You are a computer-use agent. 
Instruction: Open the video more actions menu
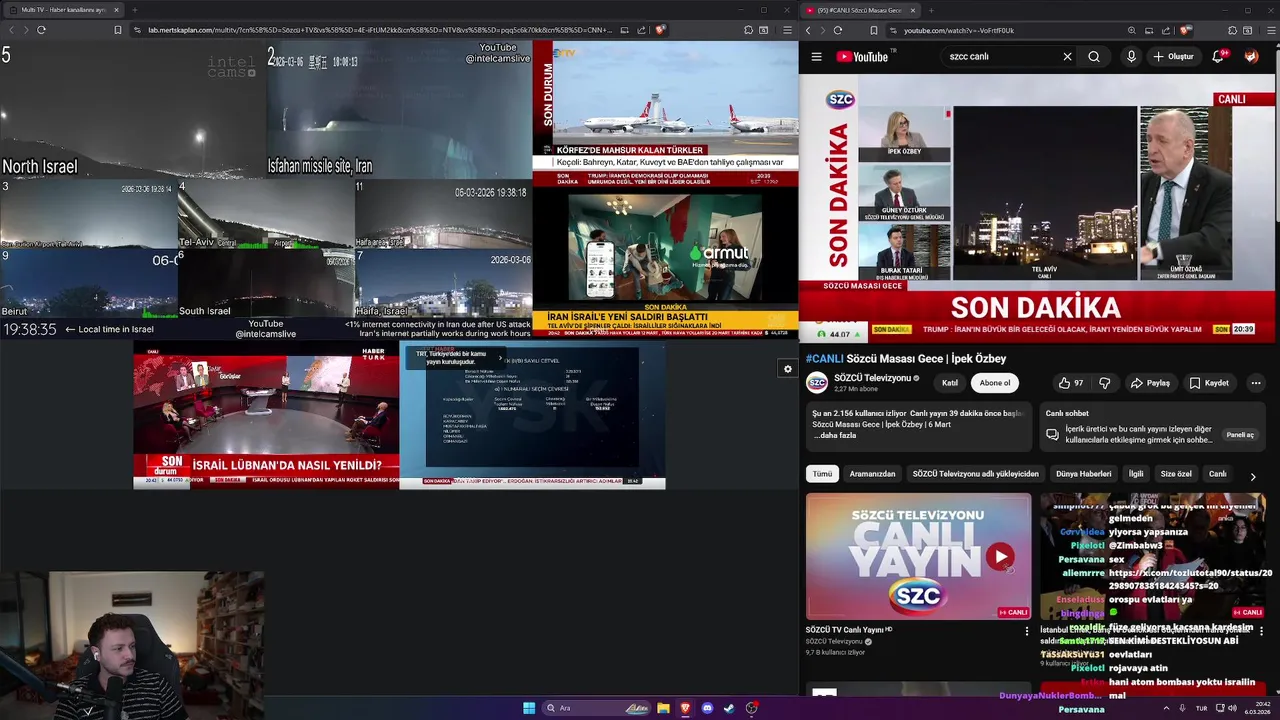pyautogui.click(x=1256, y=383)
